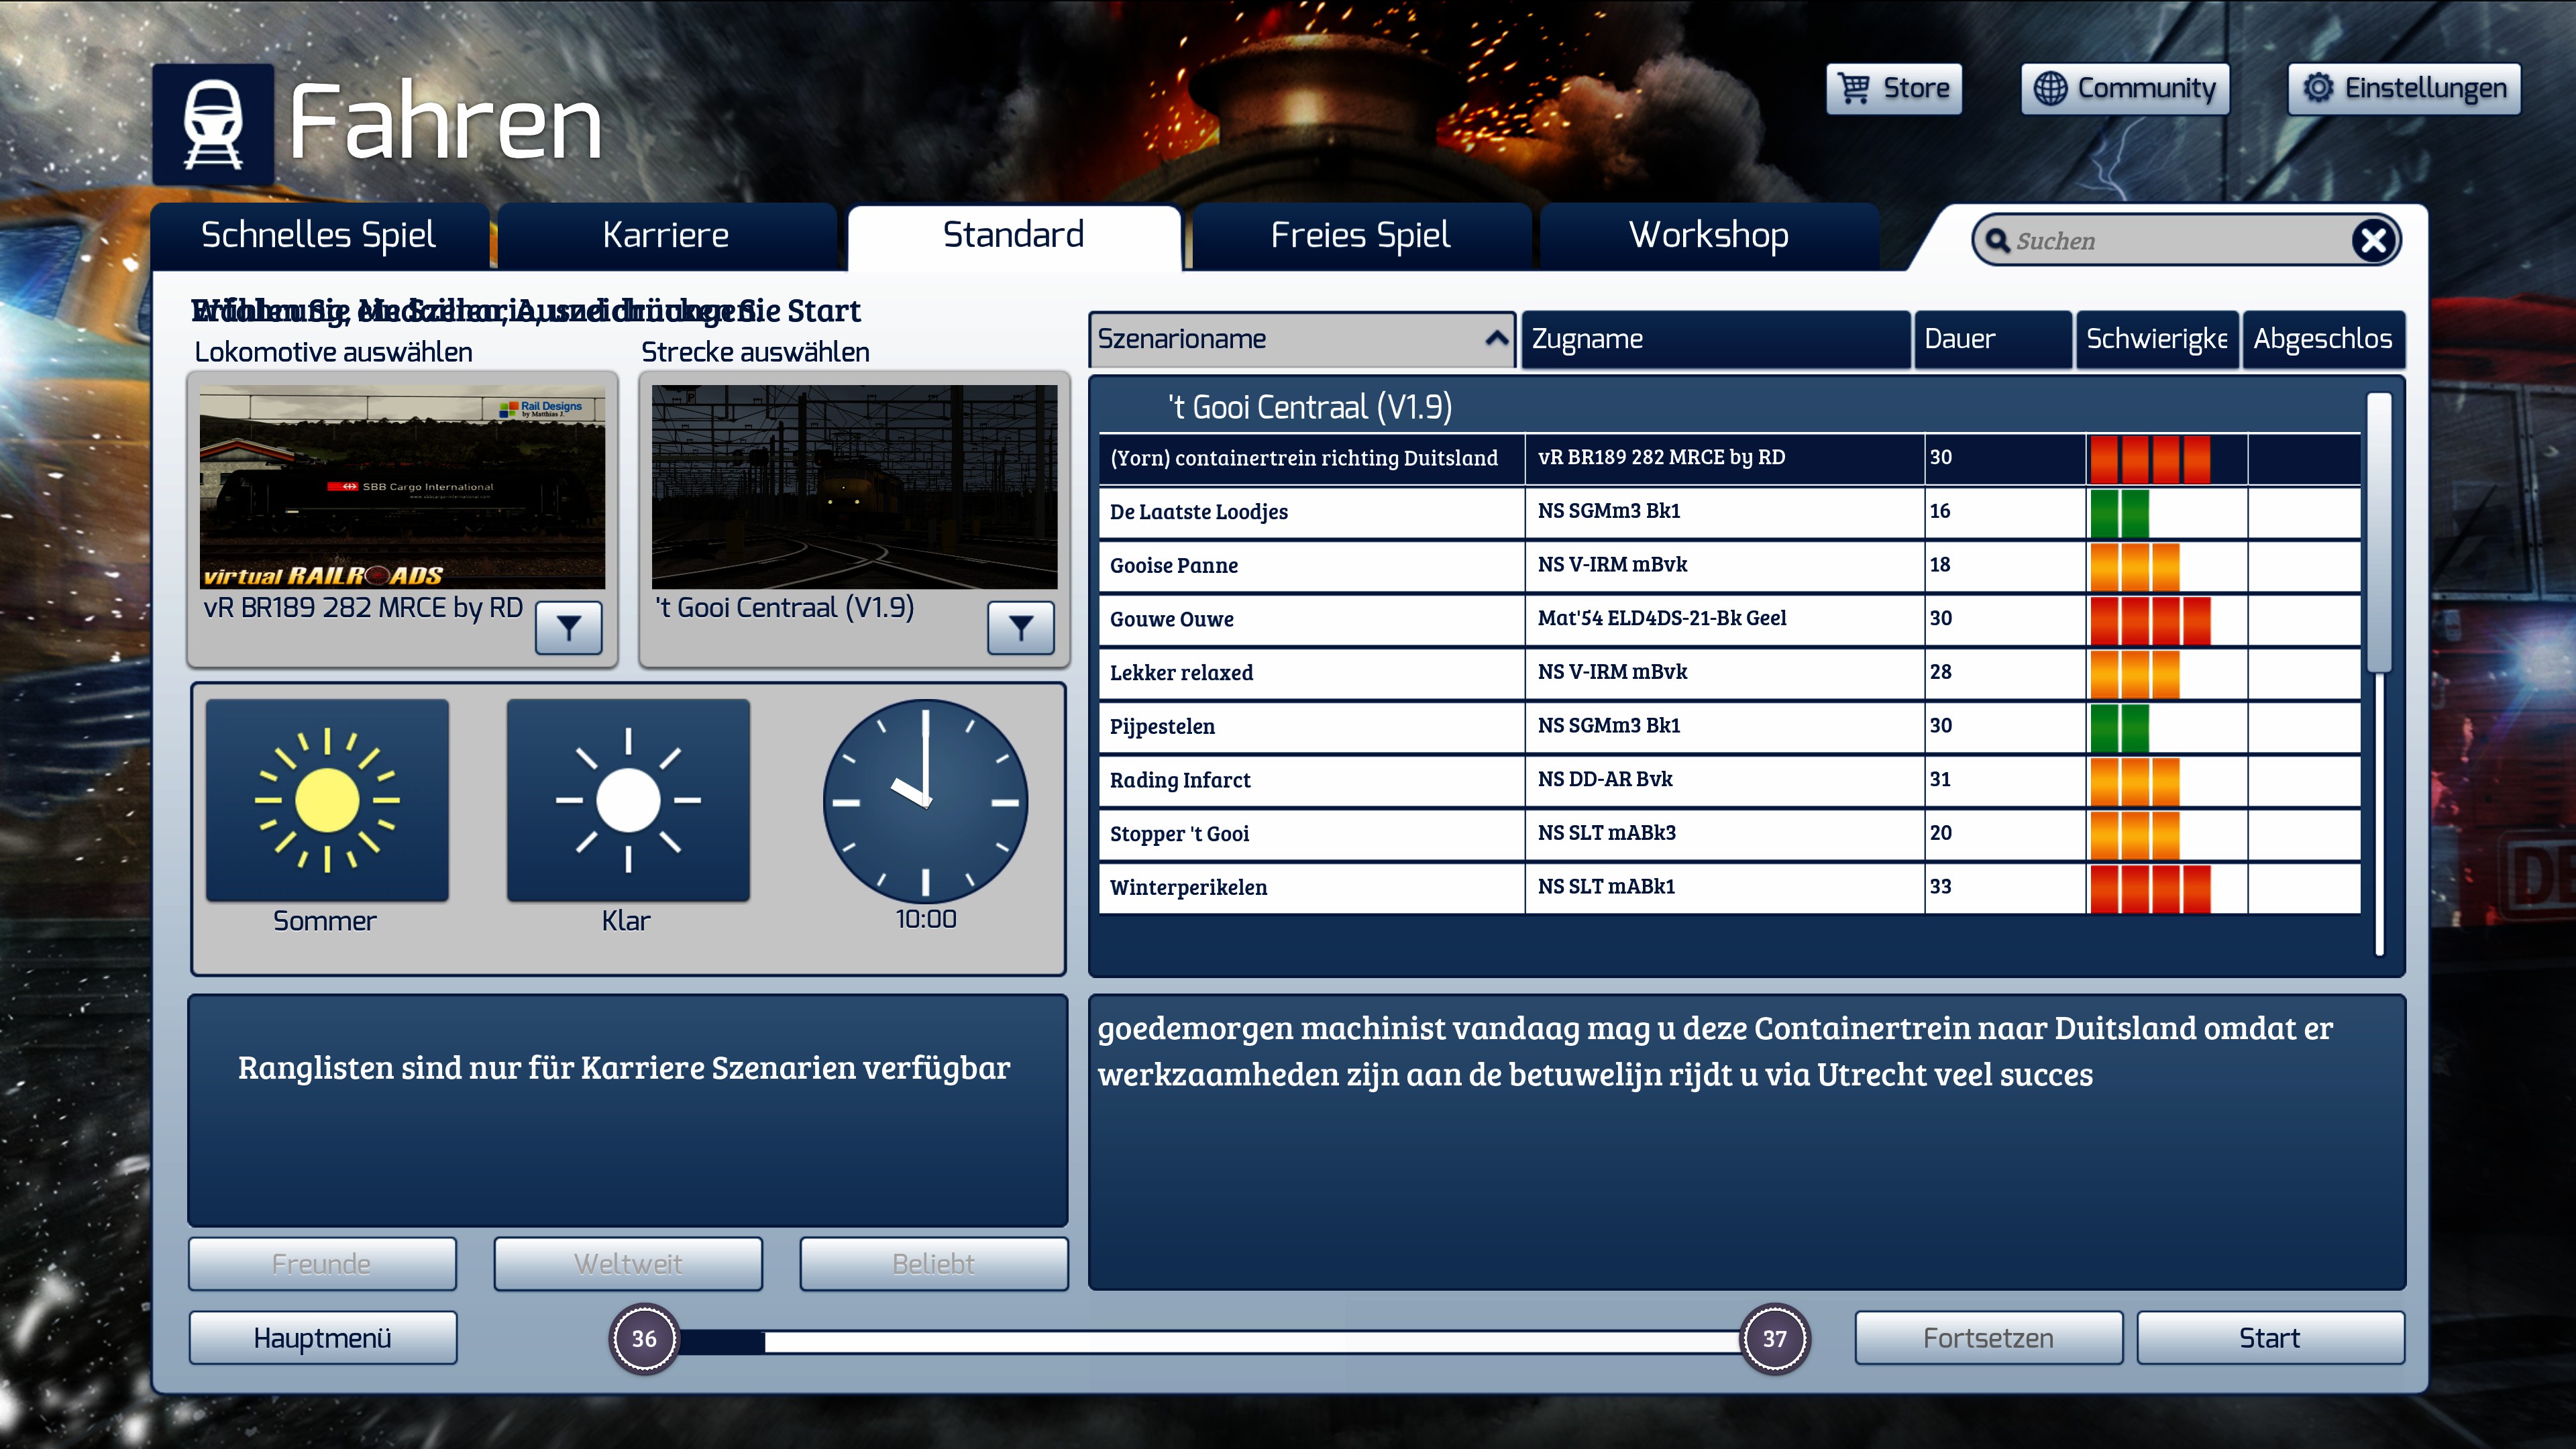Expand the Strecke auswählen dropdown arrow

[1020, 627]
